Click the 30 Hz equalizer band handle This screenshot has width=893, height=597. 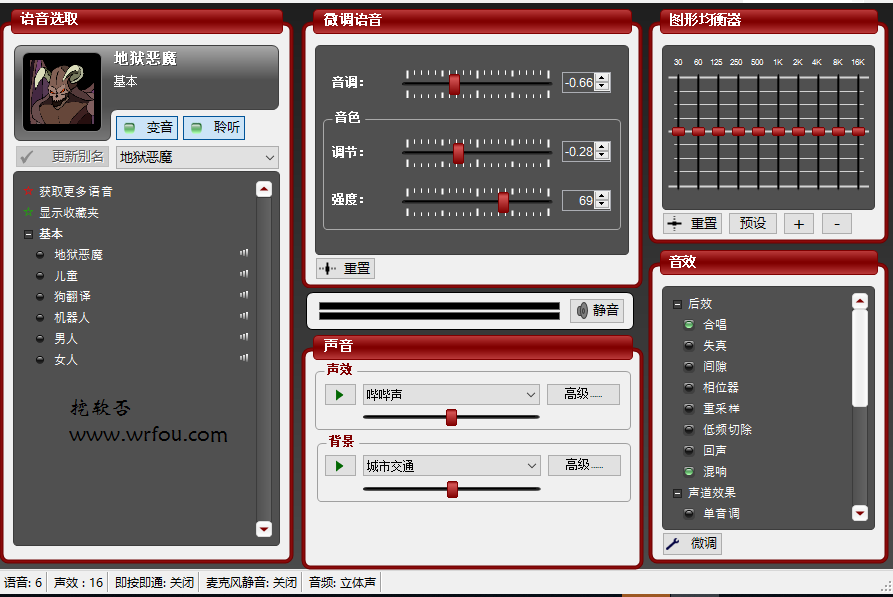(678, 132)
